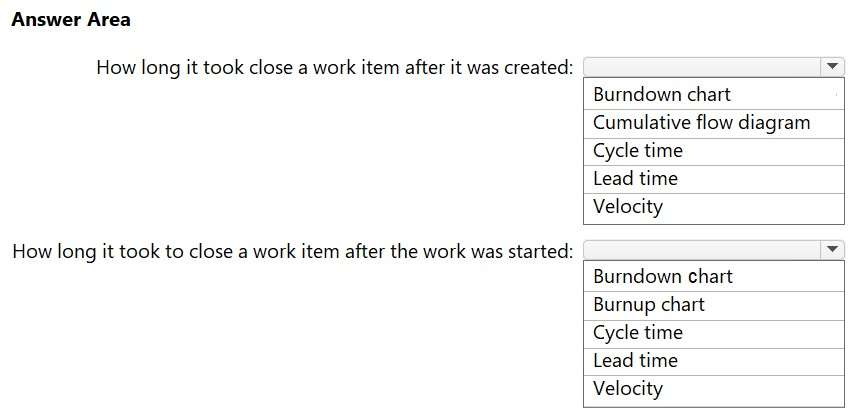Pick Lead time in the second list
860x419 pixels.
click(x=635, y=361)
